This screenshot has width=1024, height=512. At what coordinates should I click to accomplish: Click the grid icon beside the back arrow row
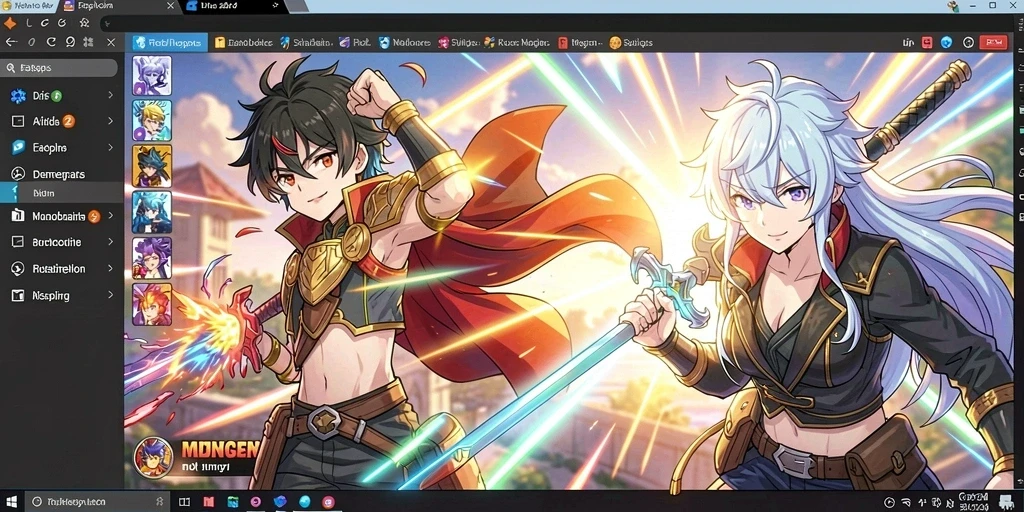point(88,42)
